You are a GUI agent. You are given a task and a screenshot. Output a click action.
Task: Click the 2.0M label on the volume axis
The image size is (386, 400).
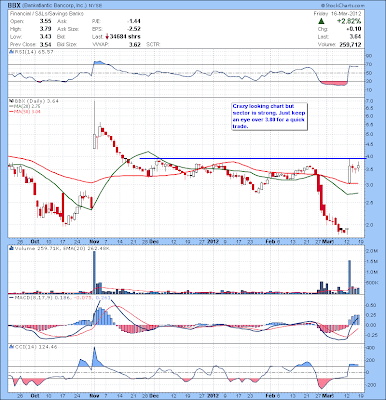coord(372,251)
